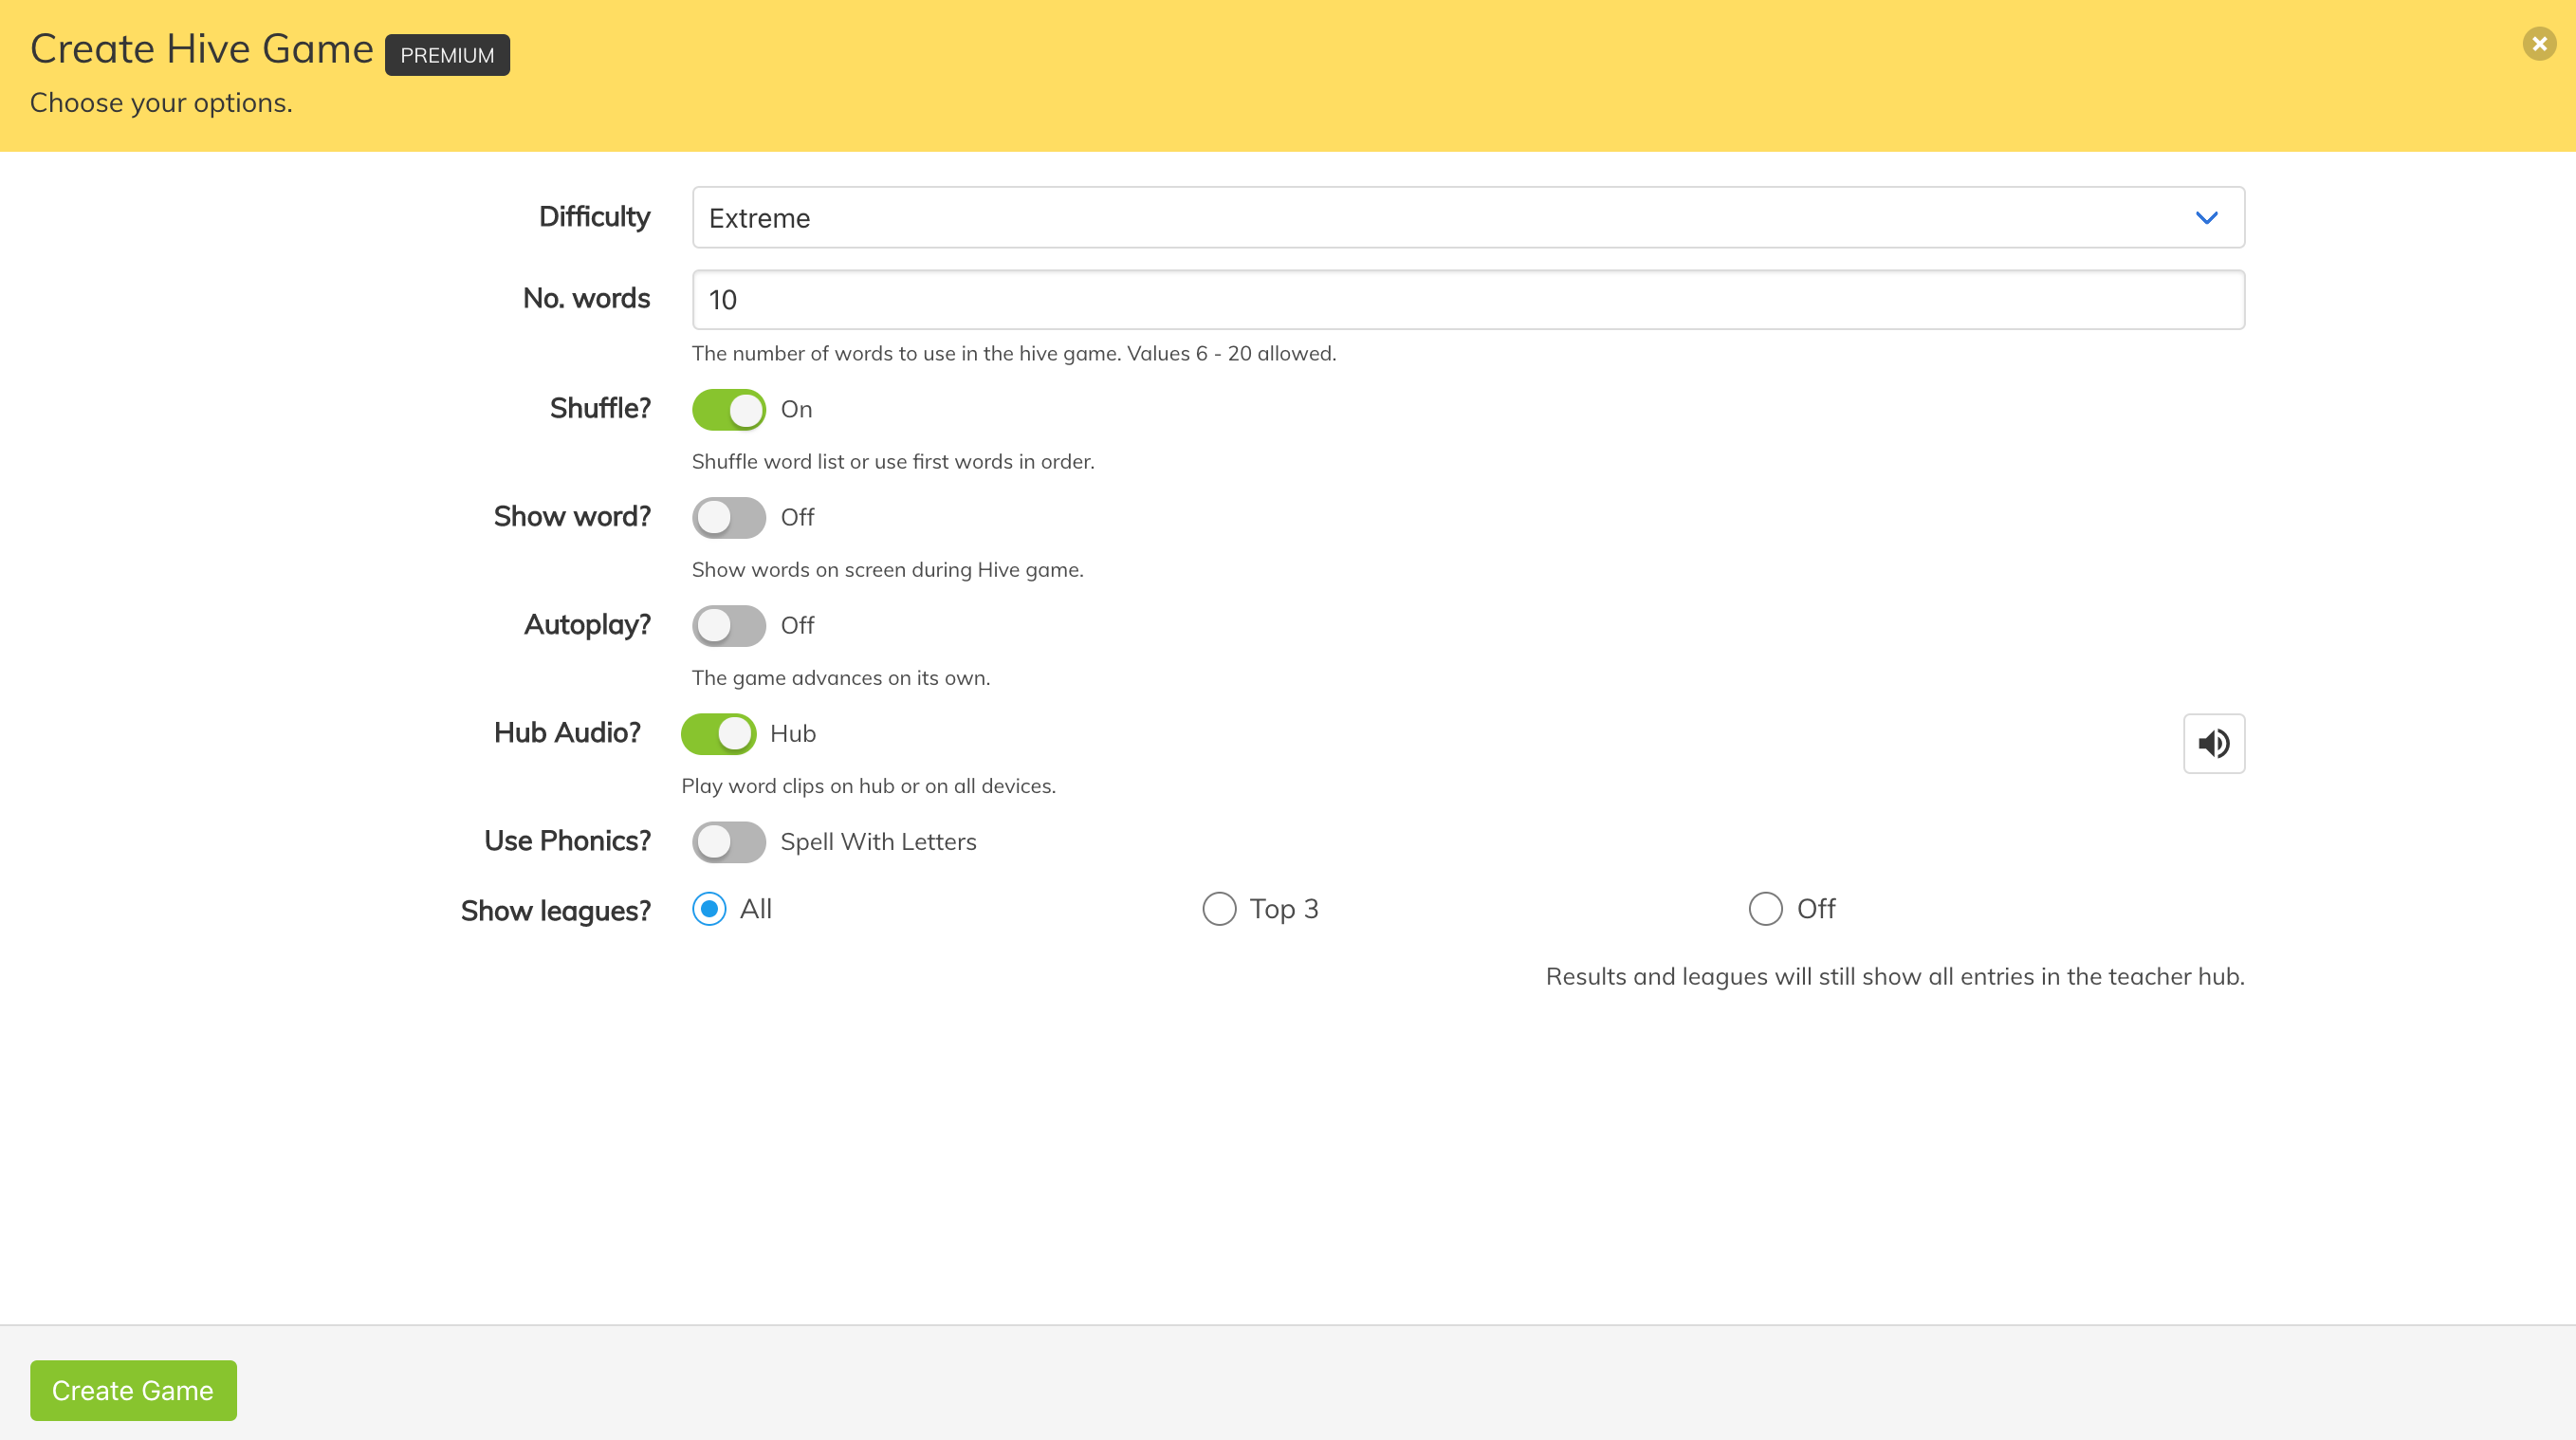This screenshot has width=2576, height=1440.
Task: Click the Create Game button
Action: tap(133, 1390)
